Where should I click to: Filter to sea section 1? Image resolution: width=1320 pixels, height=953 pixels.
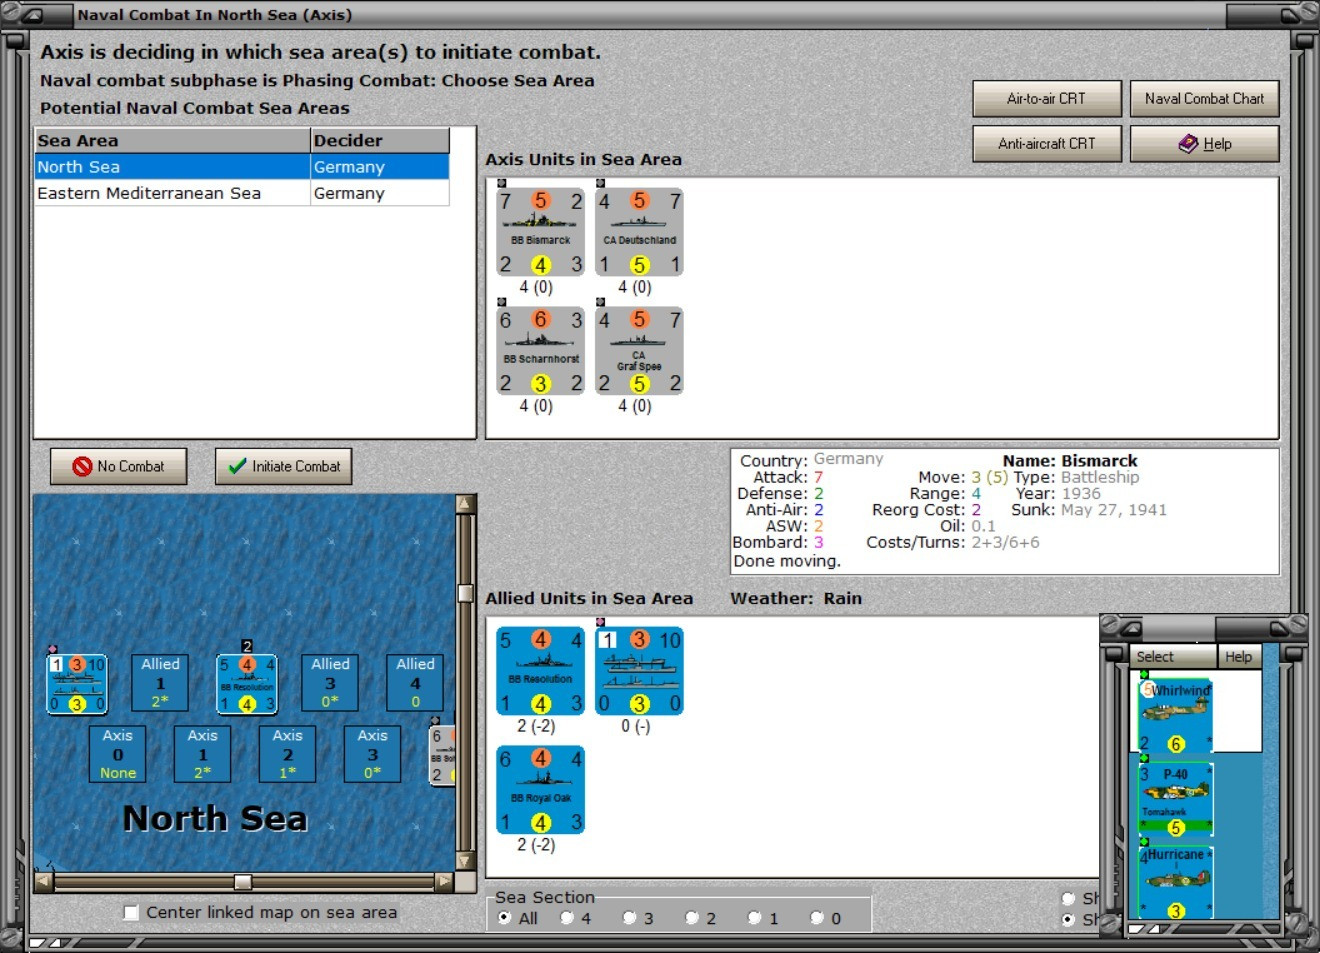[755, 918]
